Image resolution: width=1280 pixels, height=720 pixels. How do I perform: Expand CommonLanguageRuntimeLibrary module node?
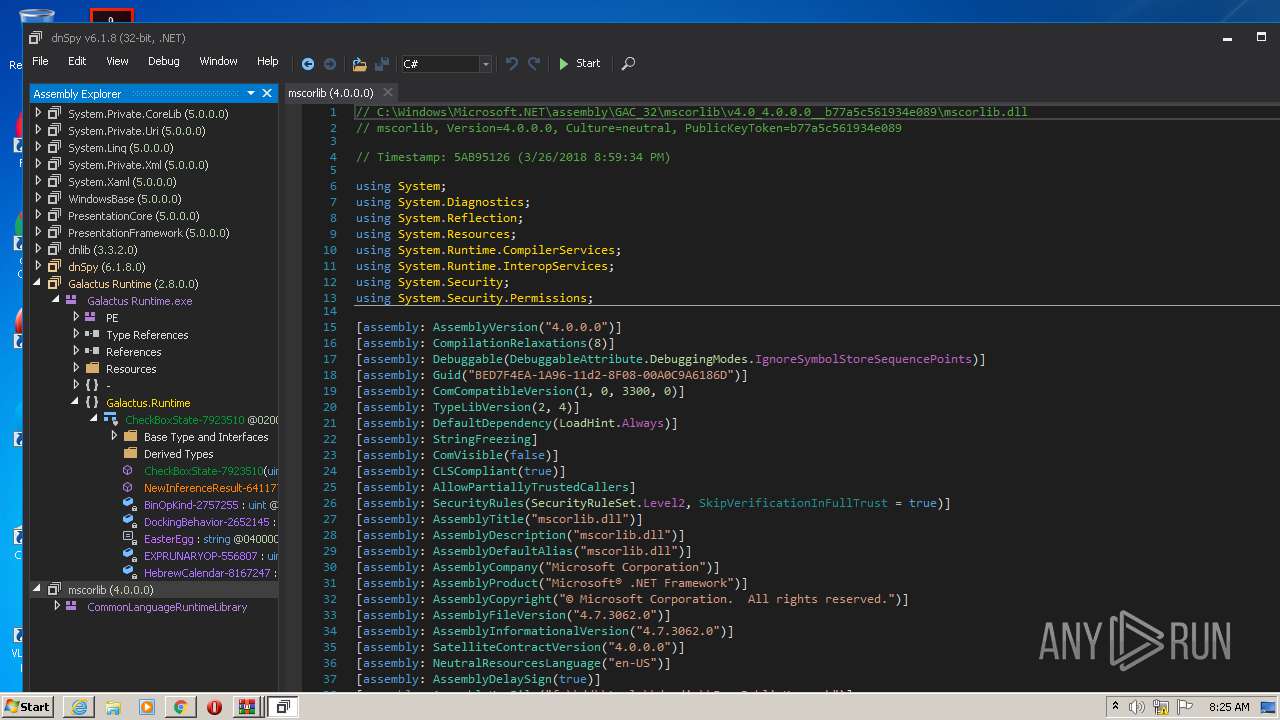click(x=57, y=606)
